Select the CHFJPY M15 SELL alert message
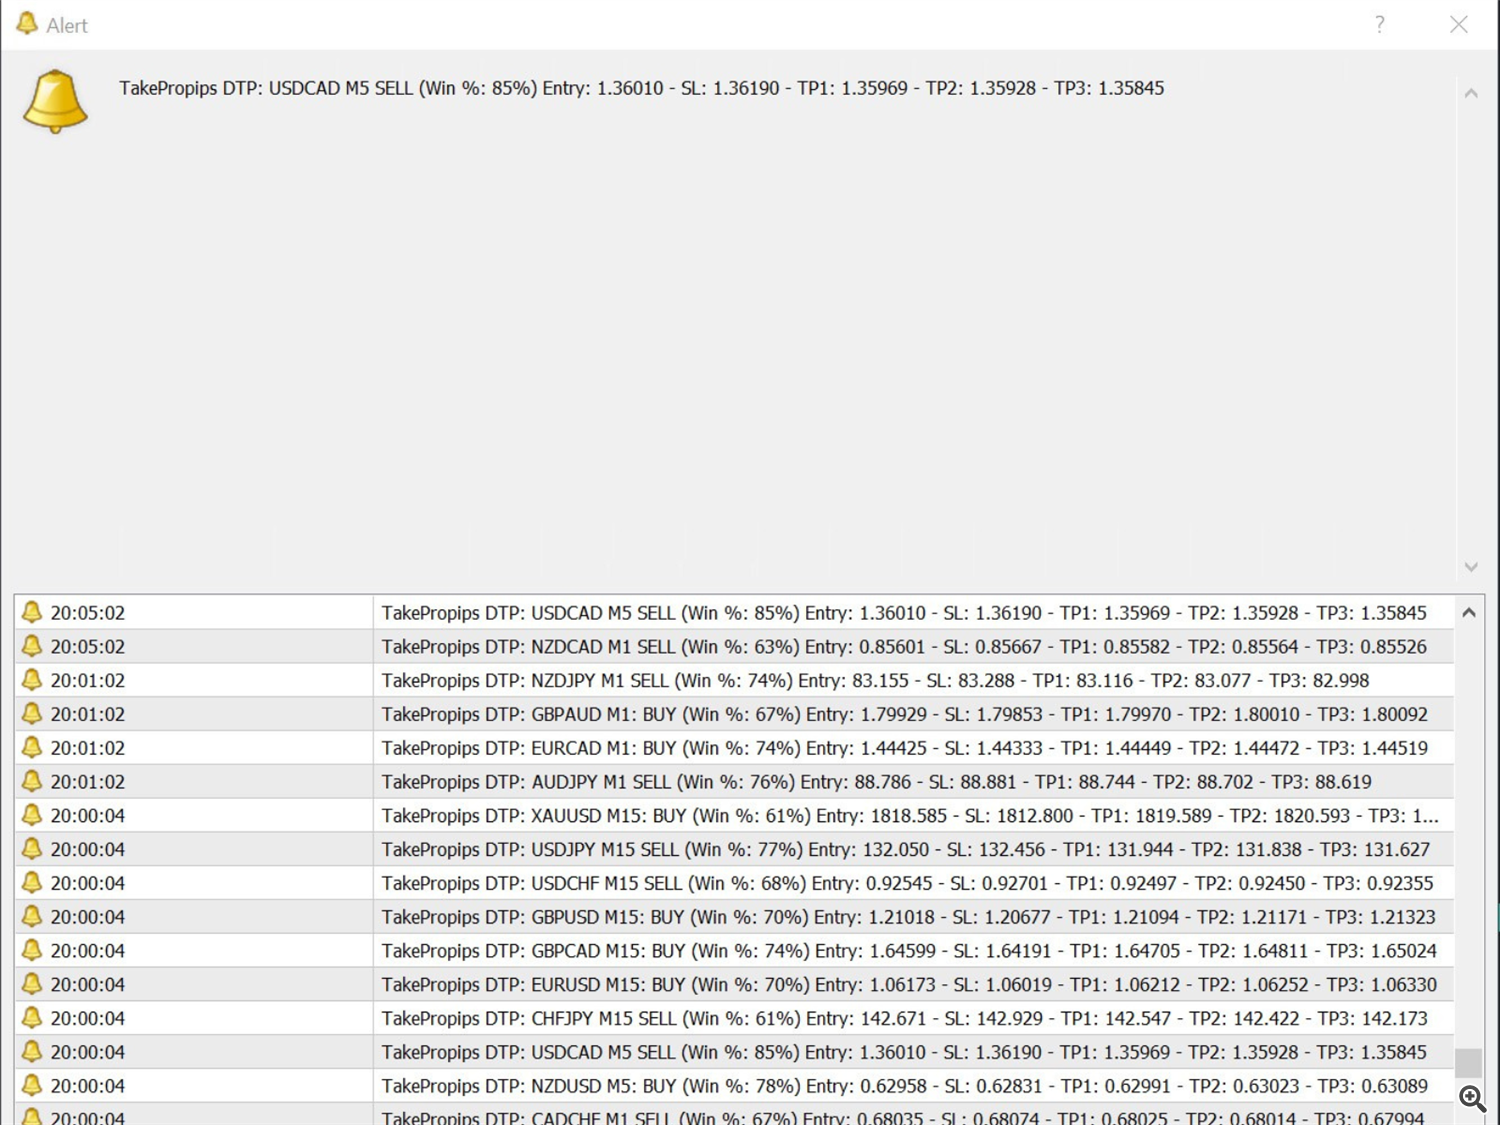The height and width of the screenshot is (1125, 1500). 904,1019
